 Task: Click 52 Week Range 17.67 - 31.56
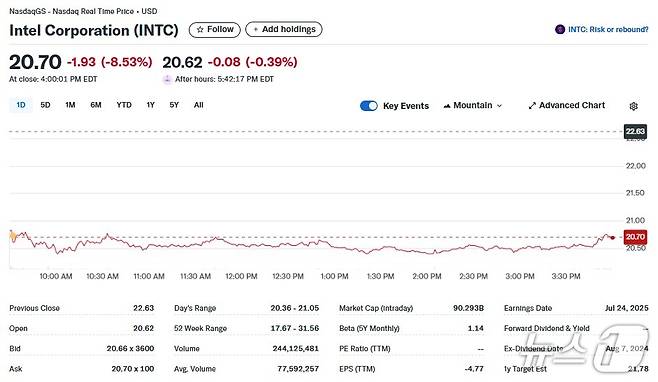(295, 328)
